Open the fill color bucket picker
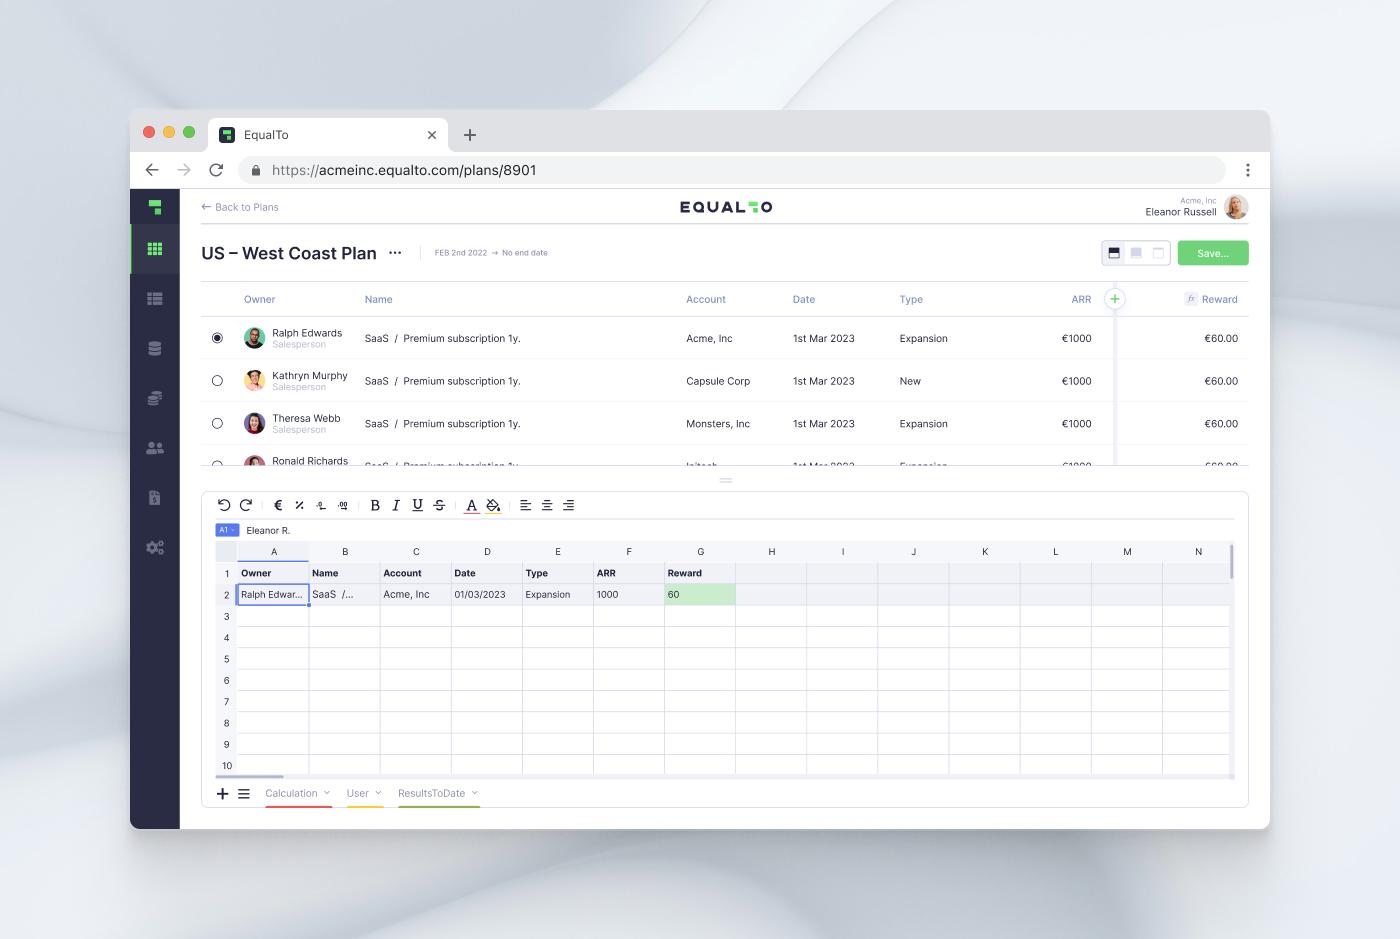The width and height of the screenshot is (1400, 939). pyautogui.click(x=493, y=505)
